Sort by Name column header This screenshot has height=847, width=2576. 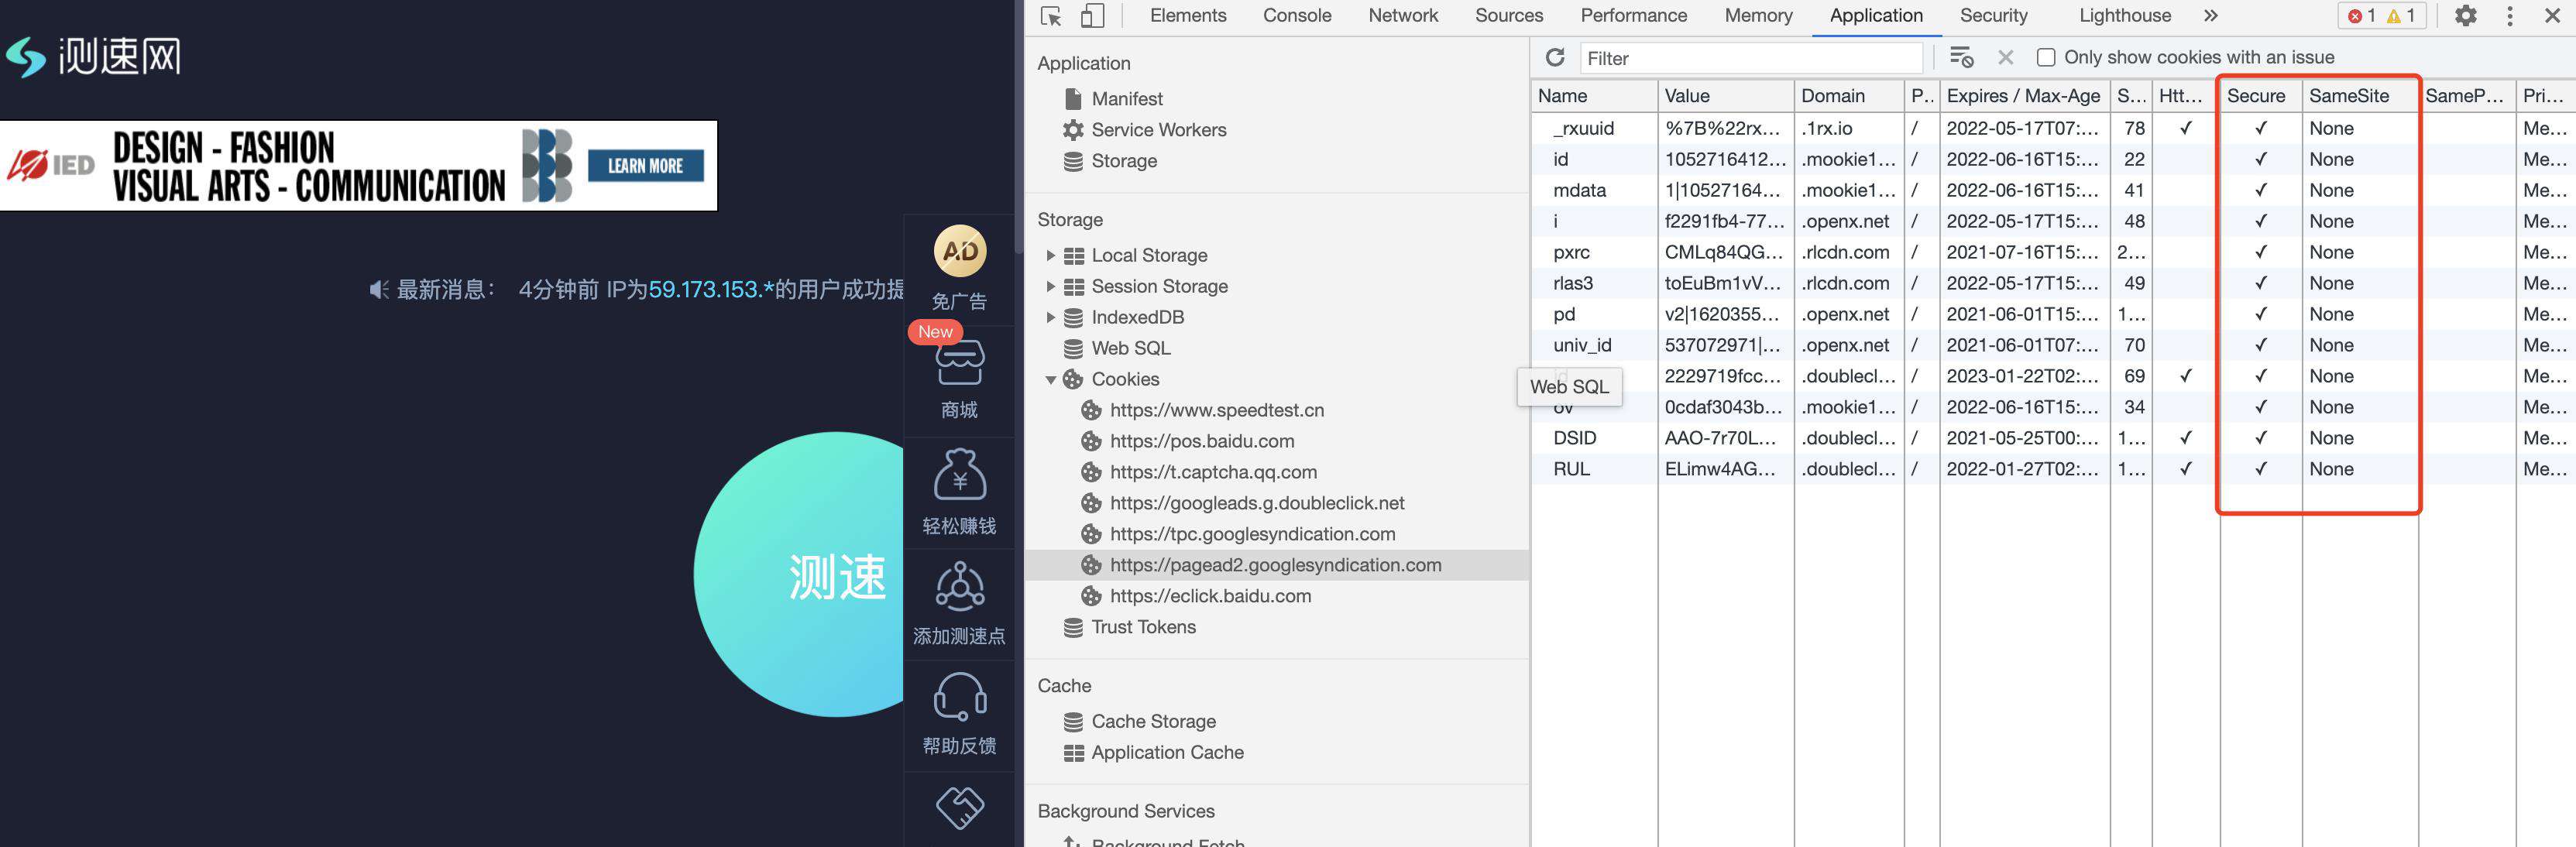tap(1594, 96)
